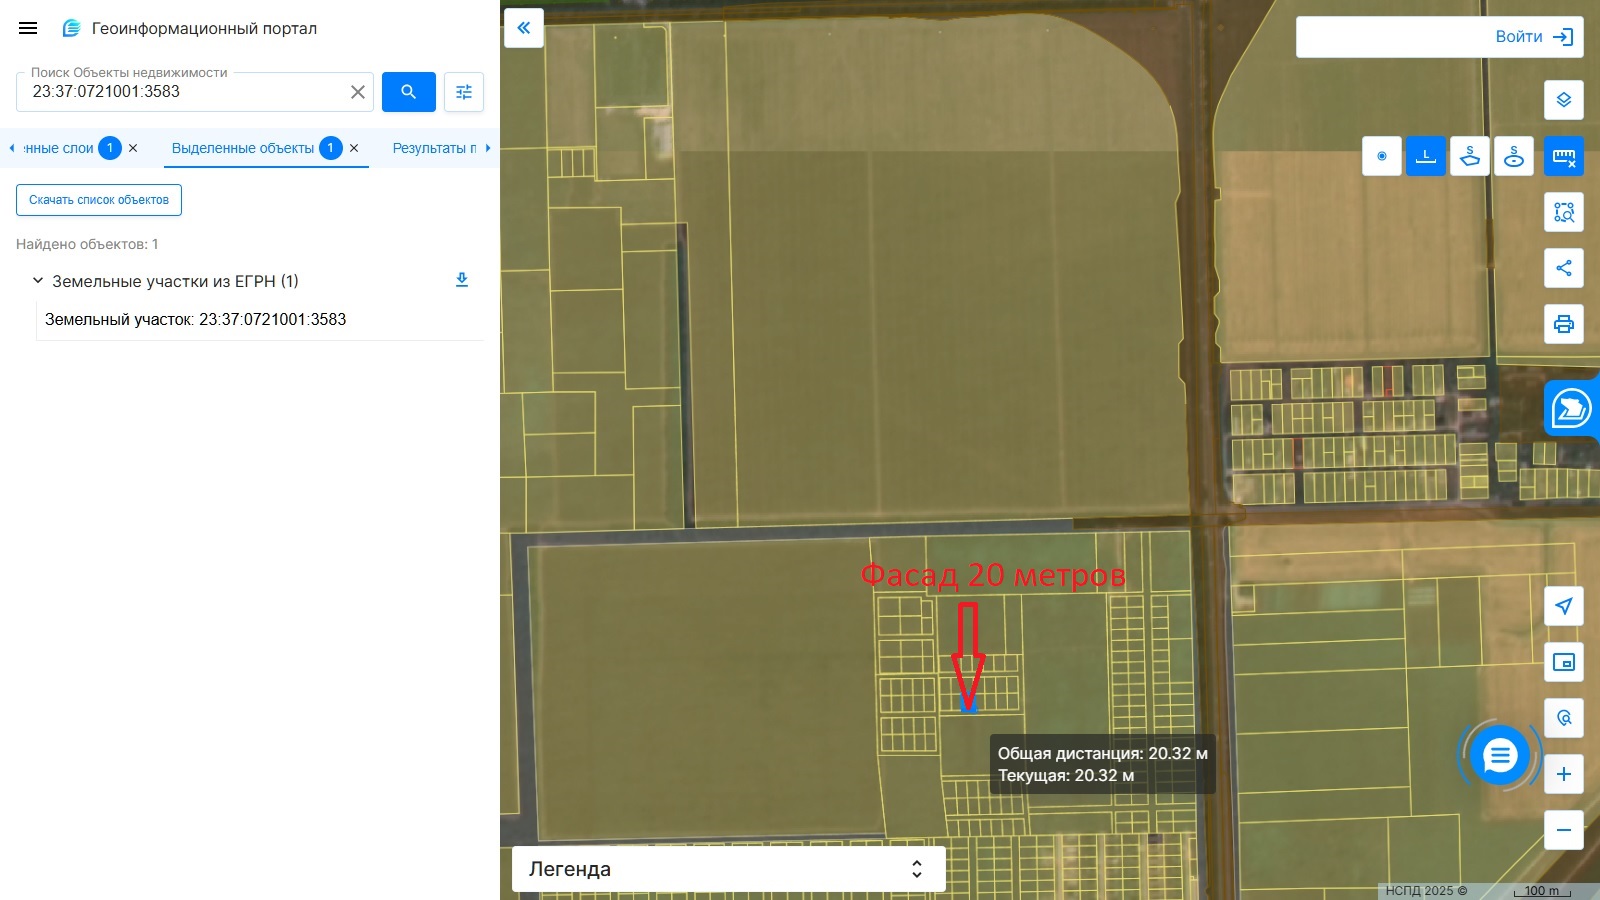Open the Результаты поиска tab
Screen dimensions: 1600x900
433,148
